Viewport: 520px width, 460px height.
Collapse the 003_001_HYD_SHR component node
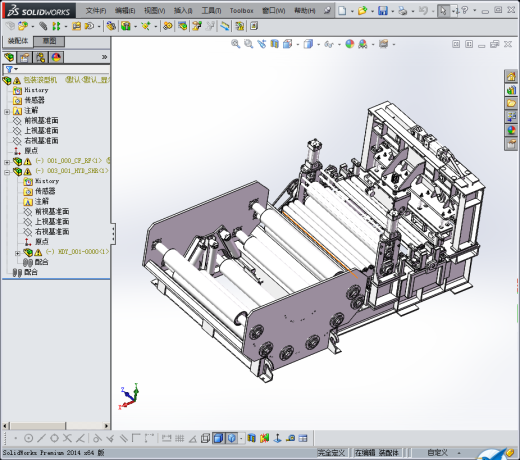tap(7, 172)
